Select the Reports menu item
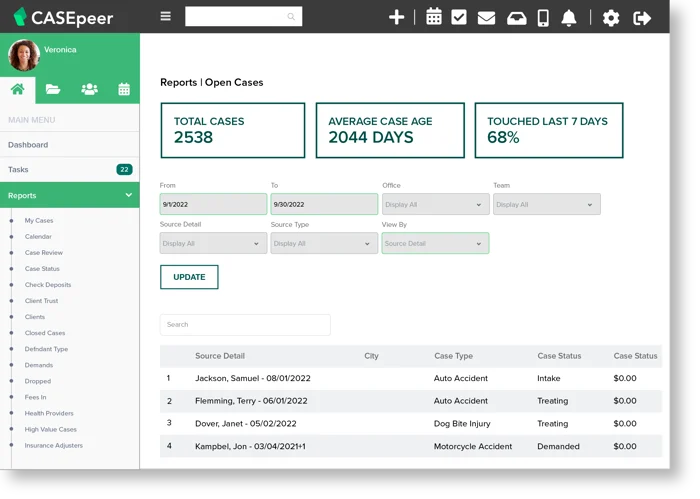Viewport: 700px width, 499px height. 70,195
